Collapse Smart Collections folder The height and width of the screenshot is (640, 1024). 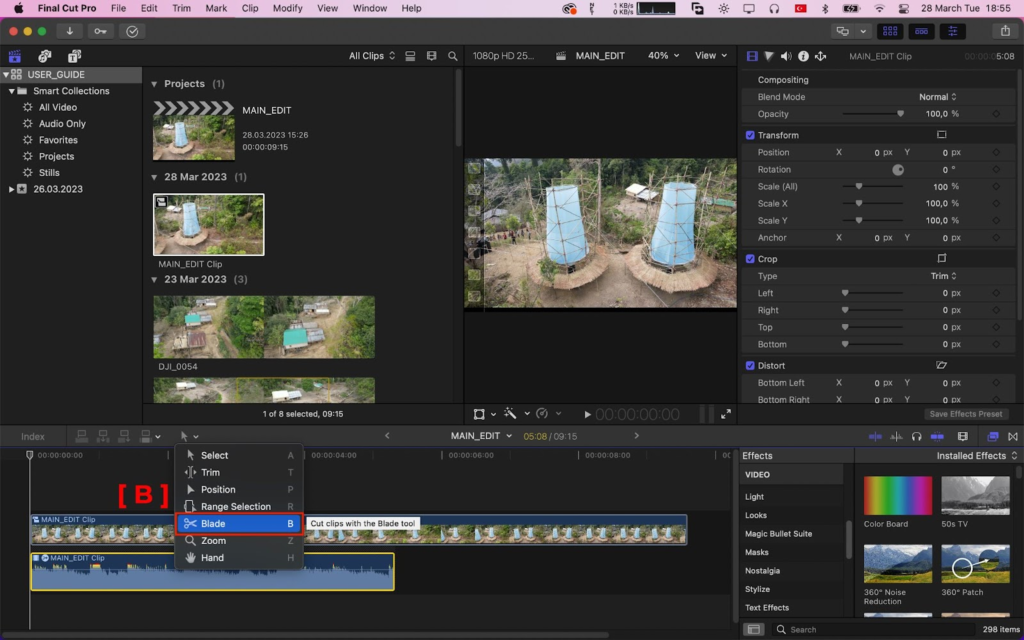pos(11,91)
